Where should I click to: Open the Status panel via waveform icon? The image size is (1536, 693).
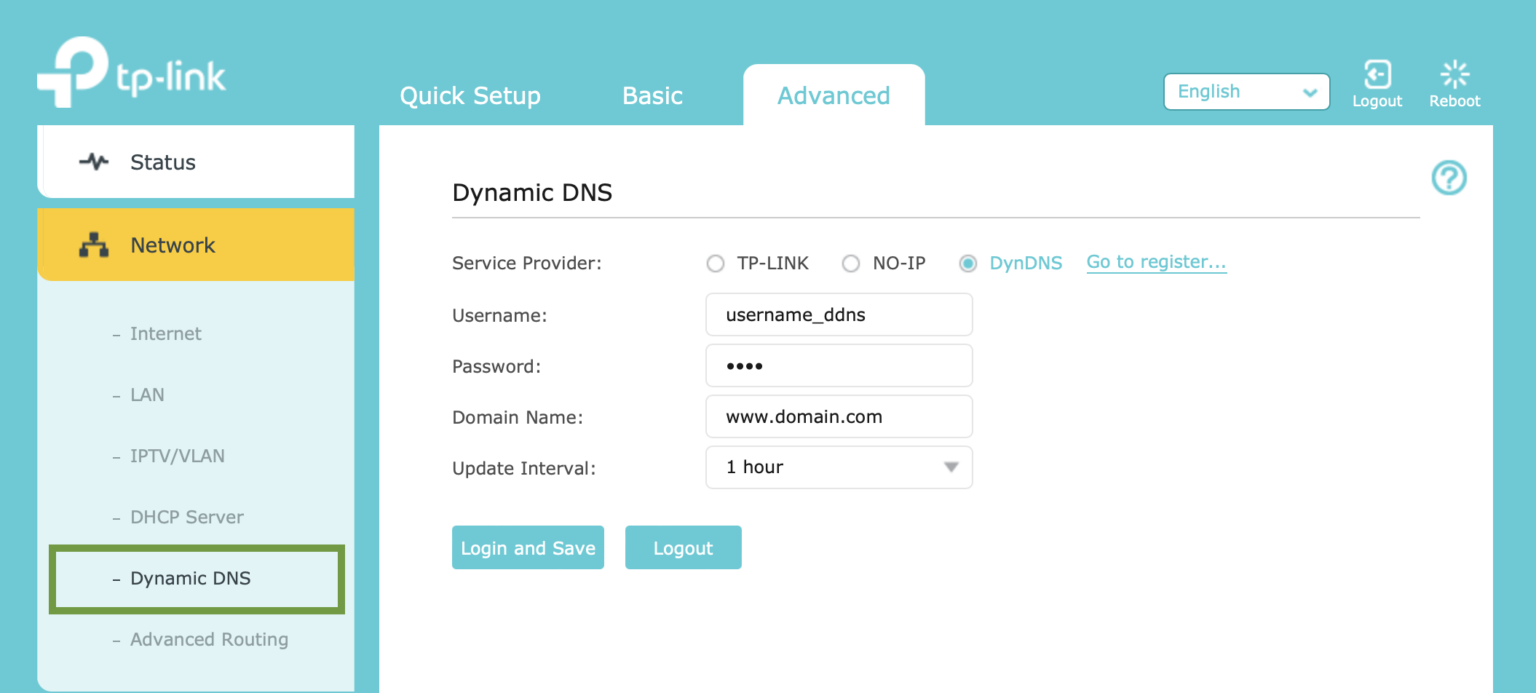92,162
